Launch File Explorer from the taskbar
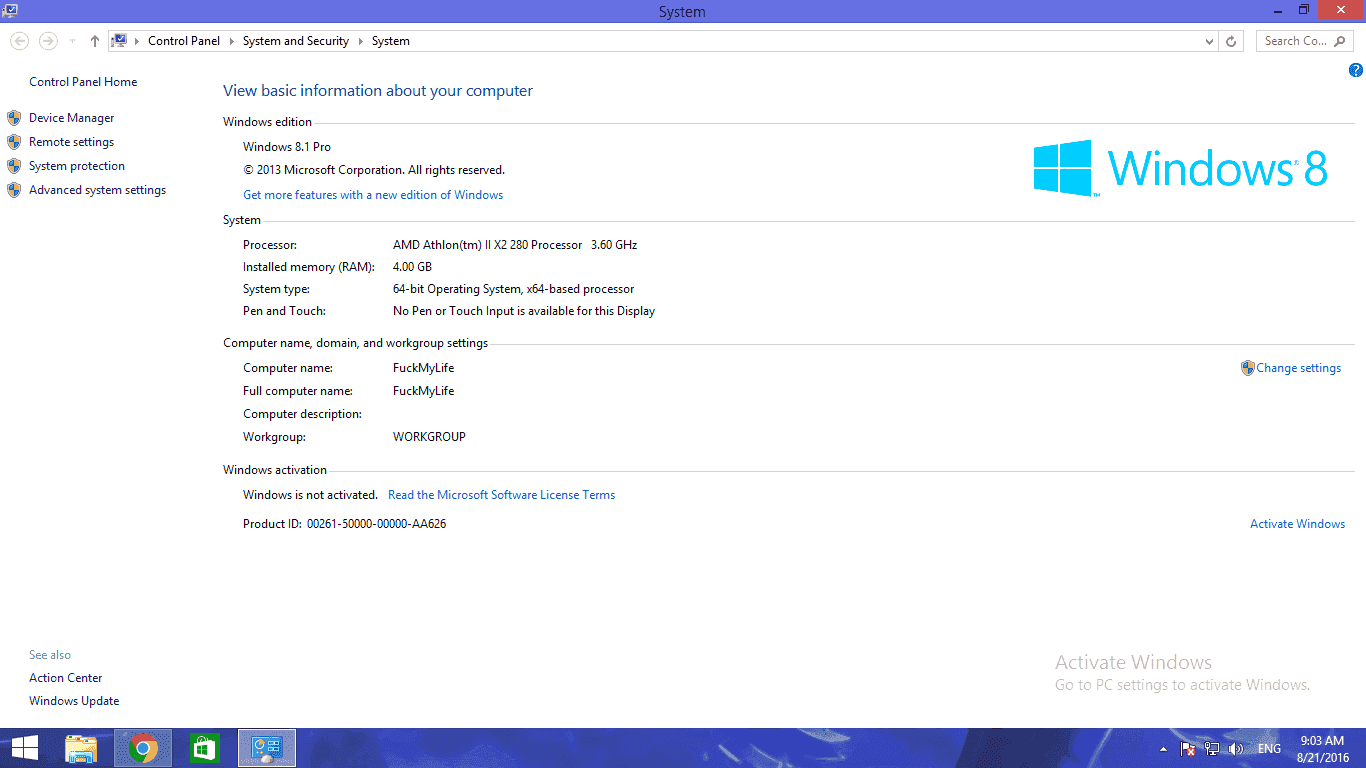This screenshot has height=768, width=1366. pos(81,748)
